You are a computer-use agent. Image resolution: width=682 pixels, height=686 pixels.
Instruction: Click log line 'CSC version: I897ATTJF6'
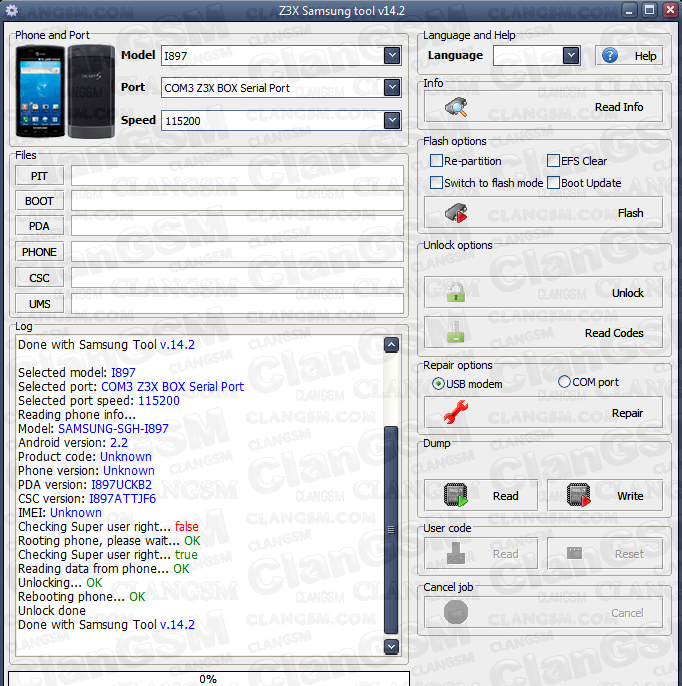click(87, 498)
